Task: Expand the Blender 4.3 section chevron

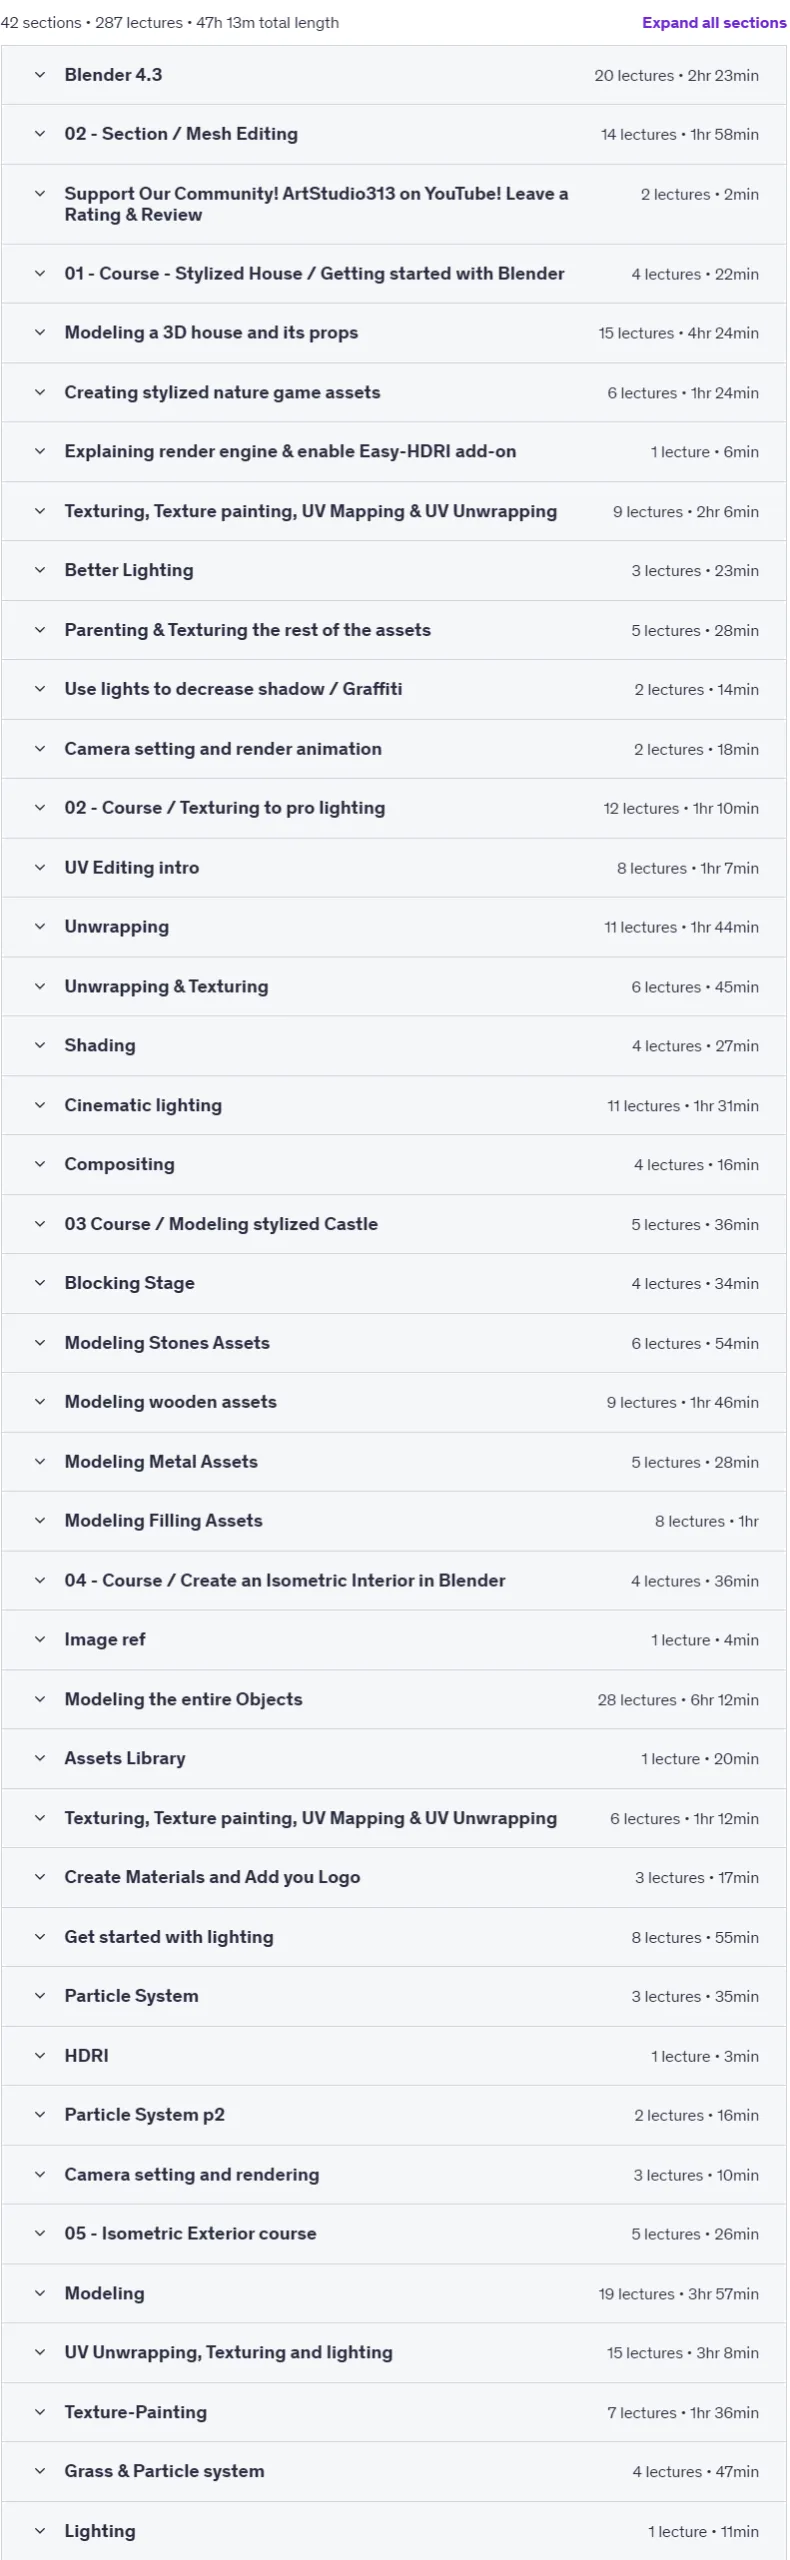Action: pyautogui.click(x=40, y=75)
